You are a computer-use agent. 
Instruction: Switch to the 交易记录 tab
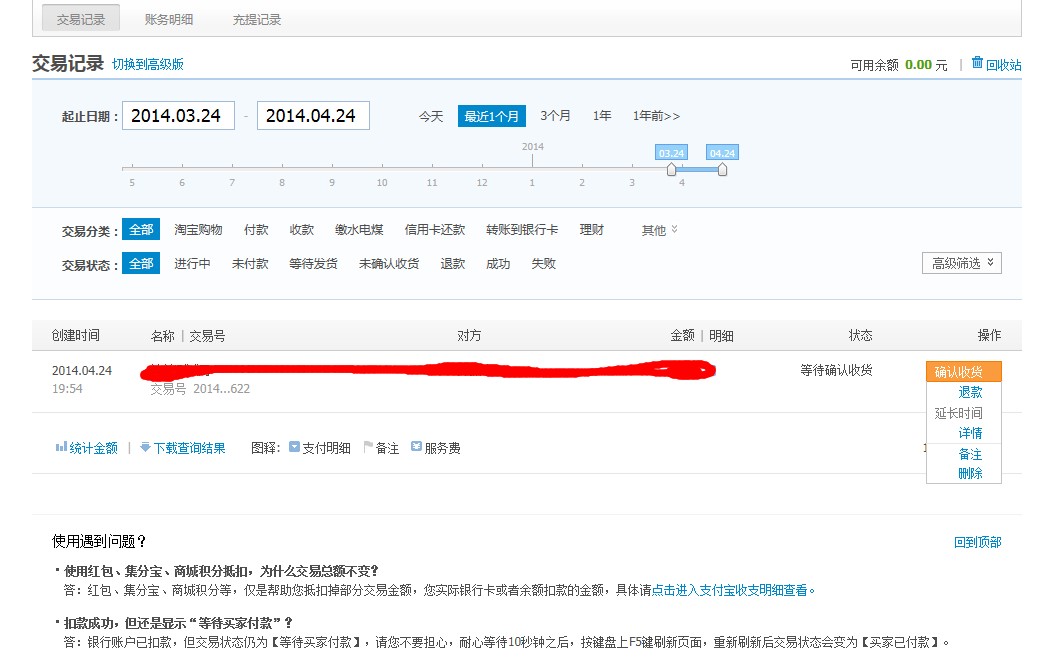coord(81,19)
